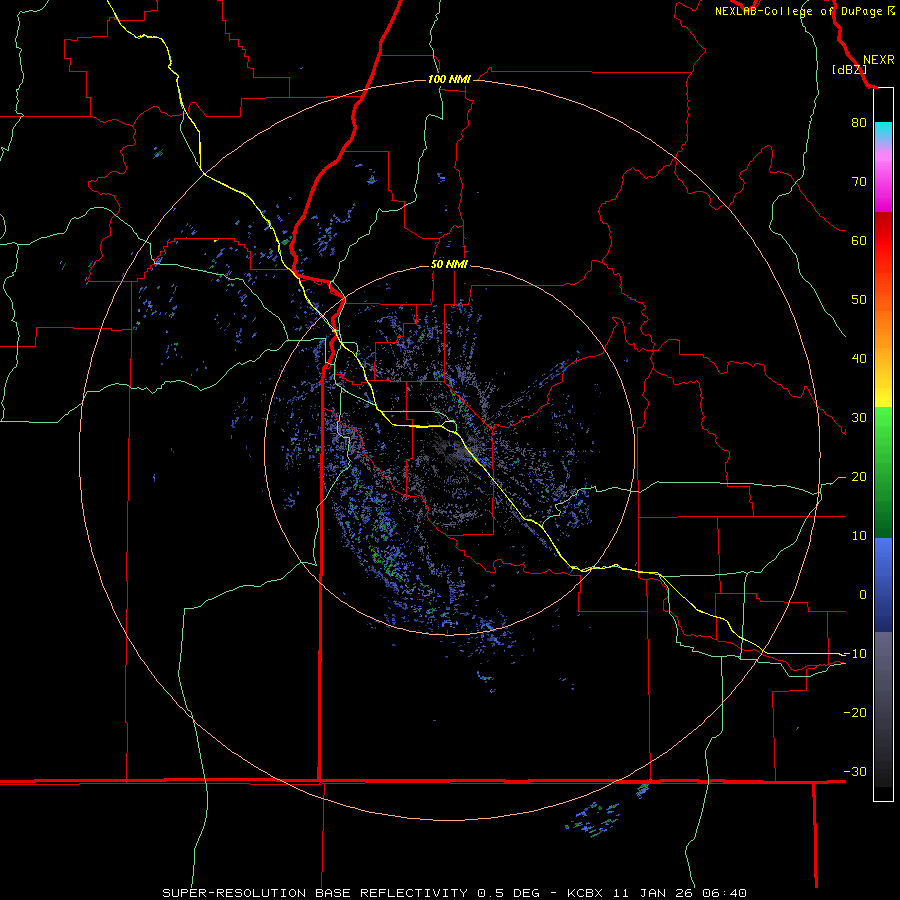Click the NEXR label above the color scale
Image resolution: width=900 pixels, height=900 pixels.
tap(878, 60)
